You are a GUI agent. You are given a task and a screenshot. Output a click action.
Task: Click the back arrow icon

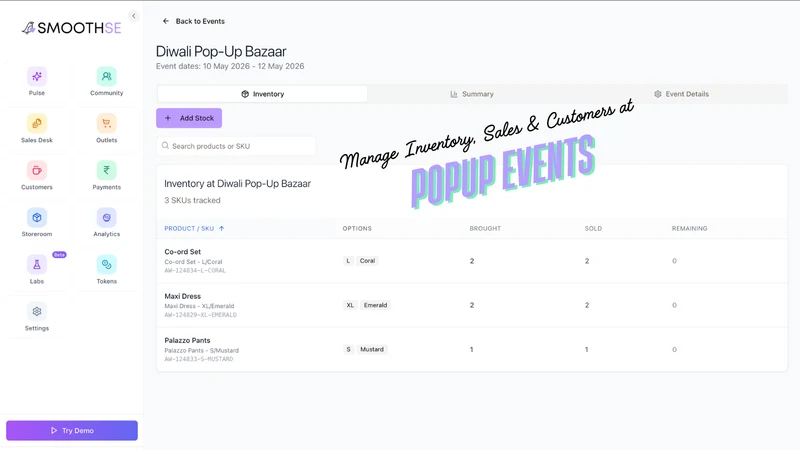166,21
